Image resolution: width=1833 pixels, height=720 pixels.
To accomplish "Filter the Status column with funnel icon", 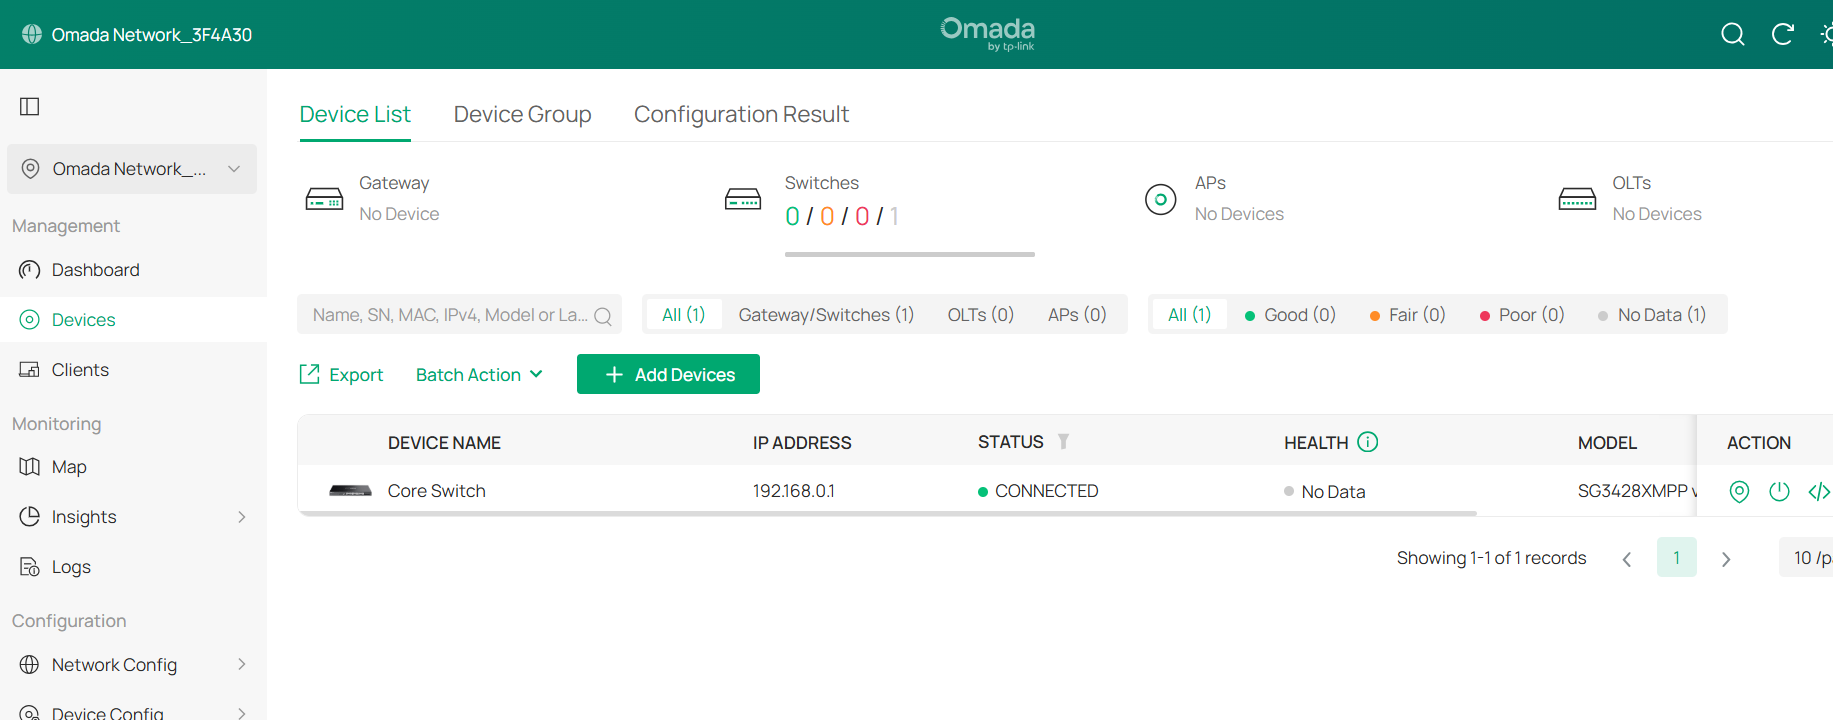I will (x=1063, y=441).
